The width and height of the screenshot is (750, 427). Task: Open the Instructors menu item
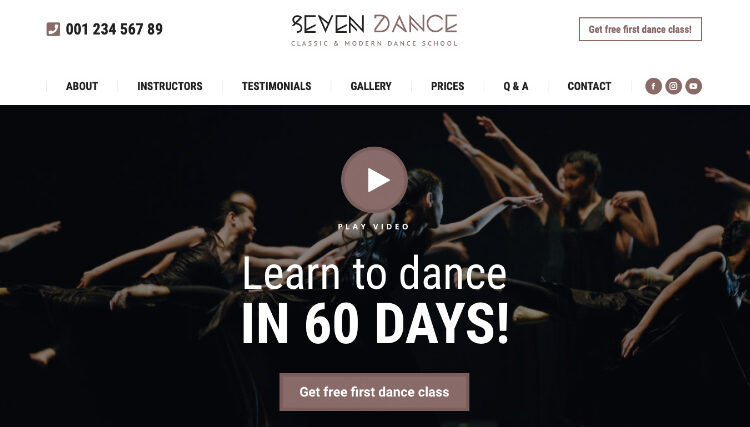170,86
